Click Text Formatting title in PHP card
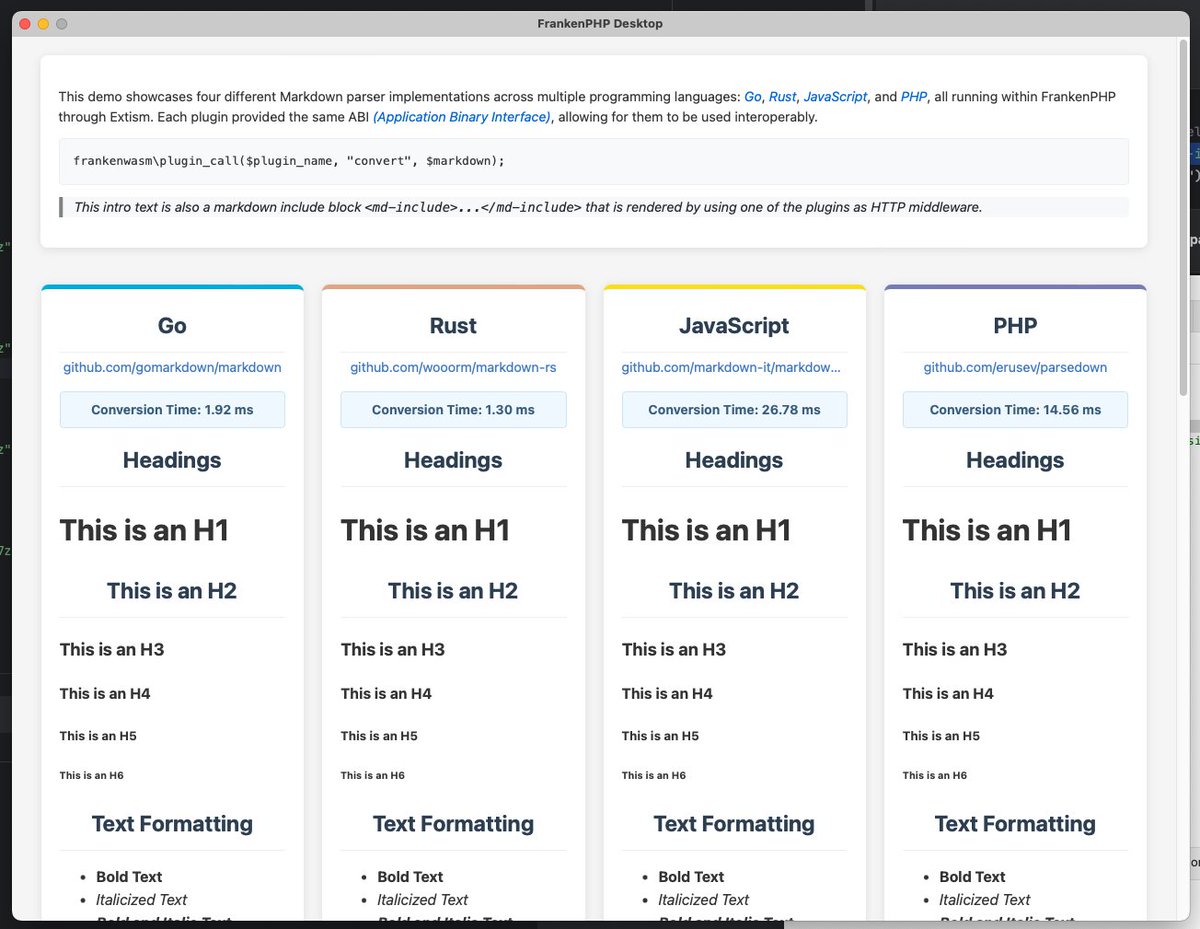Image resolution: width=1200 pixels, height=929 pixels. coord(1015,824)
